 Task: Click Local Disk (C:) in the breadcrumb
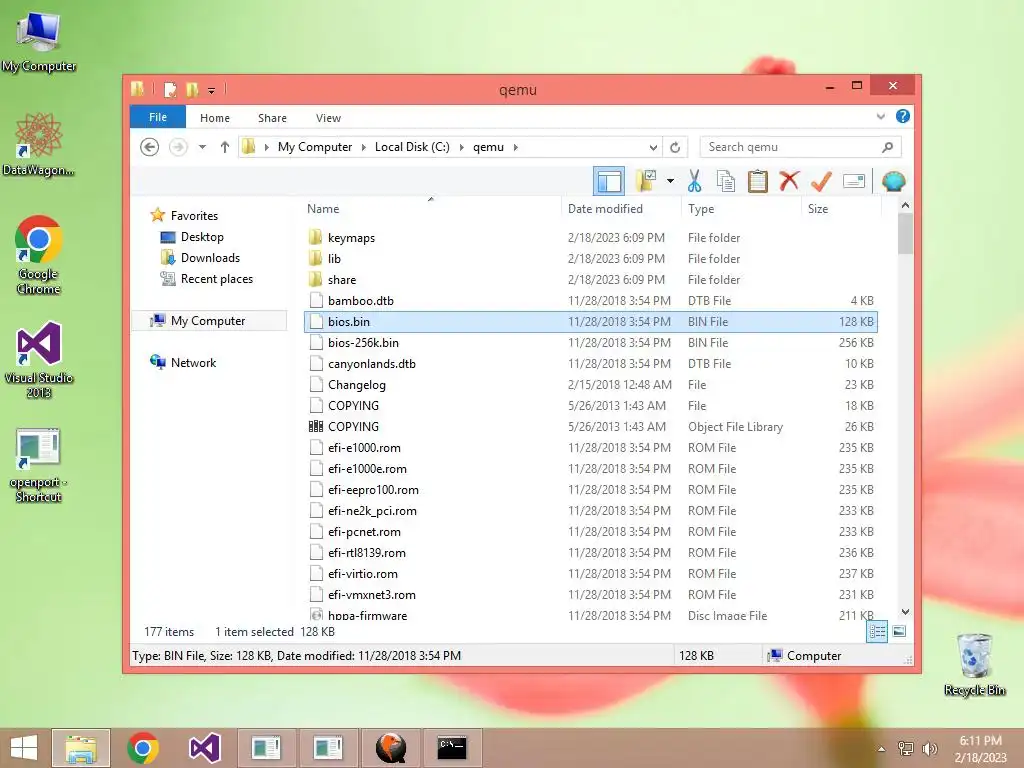tap(412, 147)
